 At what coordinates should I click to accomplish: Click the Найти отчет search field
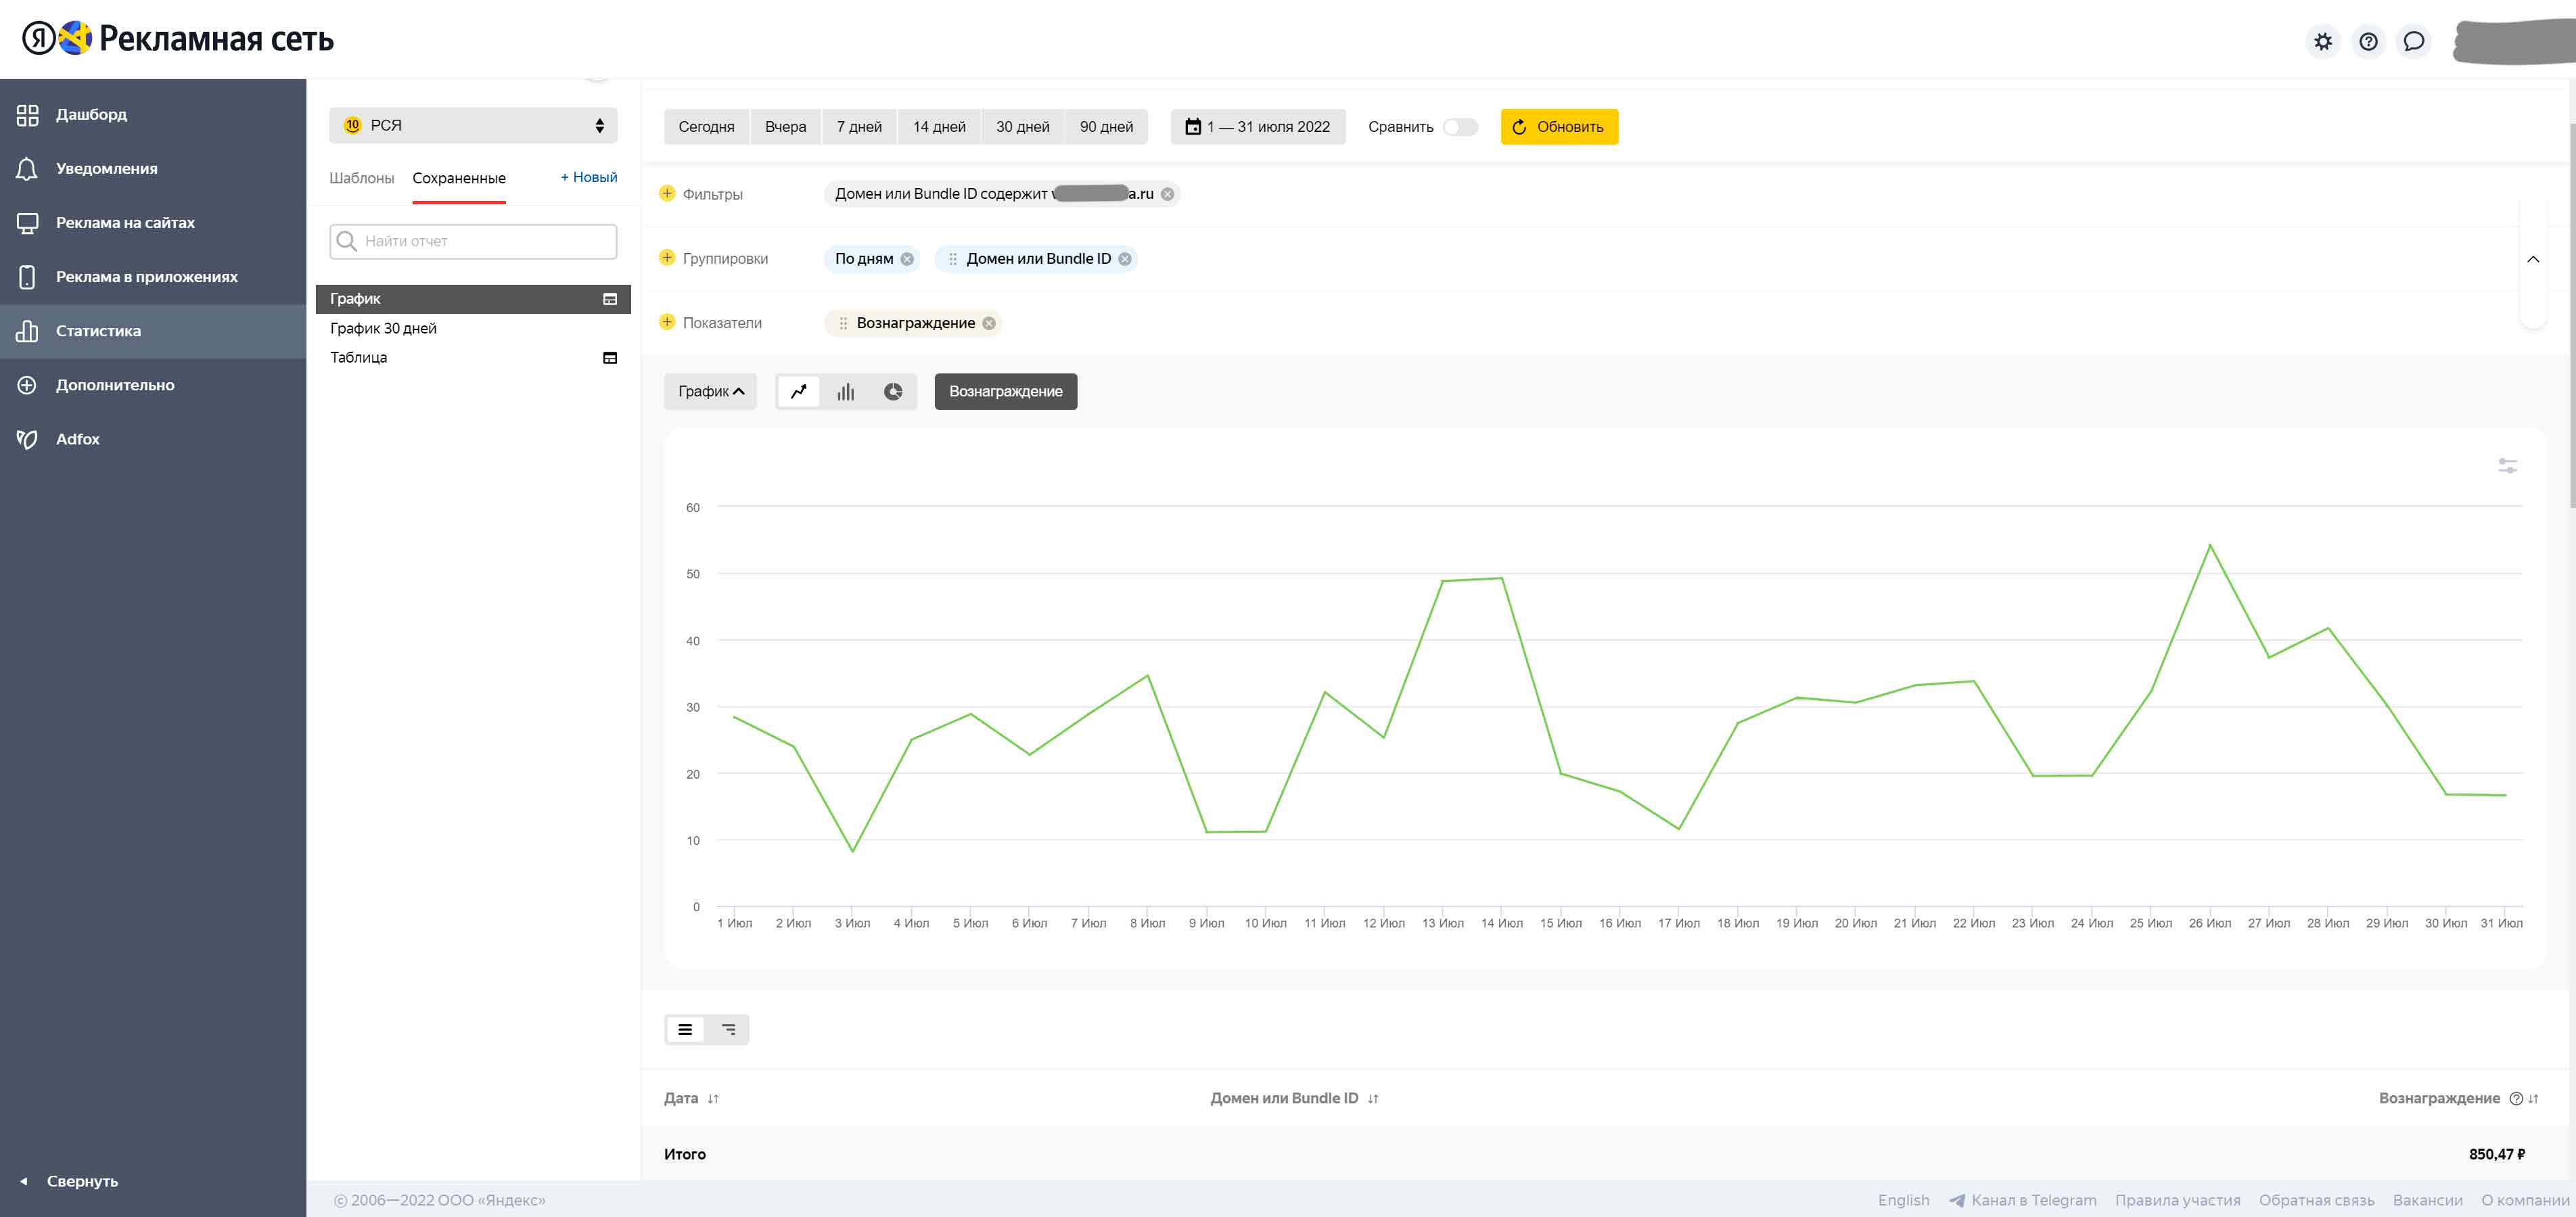(473, 241)
